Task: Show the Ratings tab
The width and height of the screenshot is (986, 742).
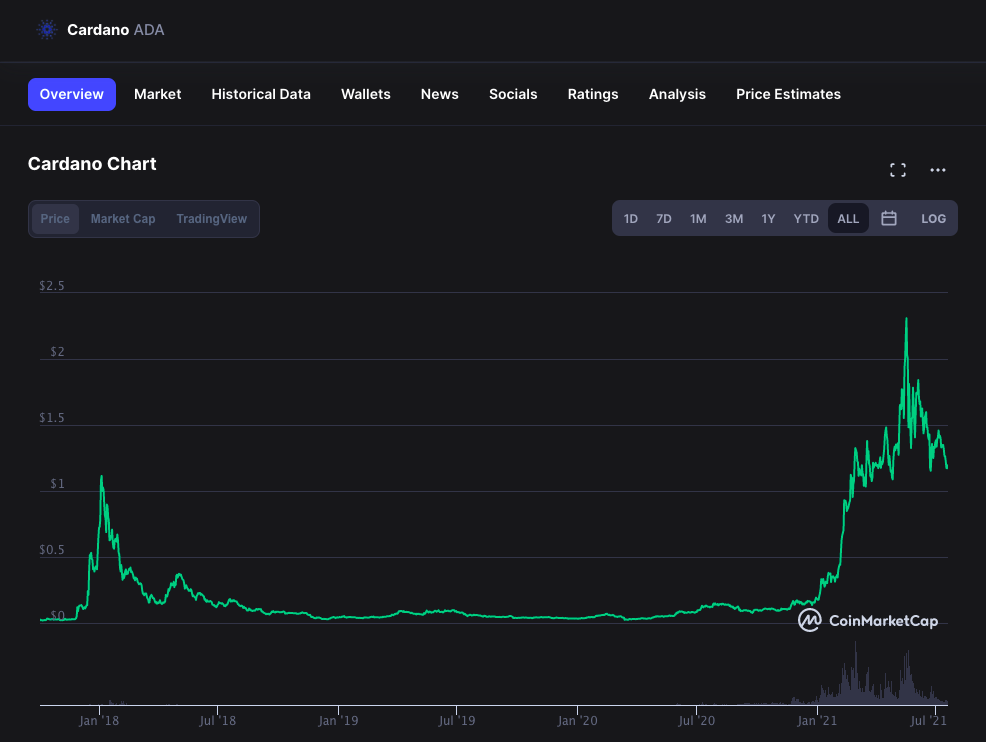Action: (x=593, y=94)
